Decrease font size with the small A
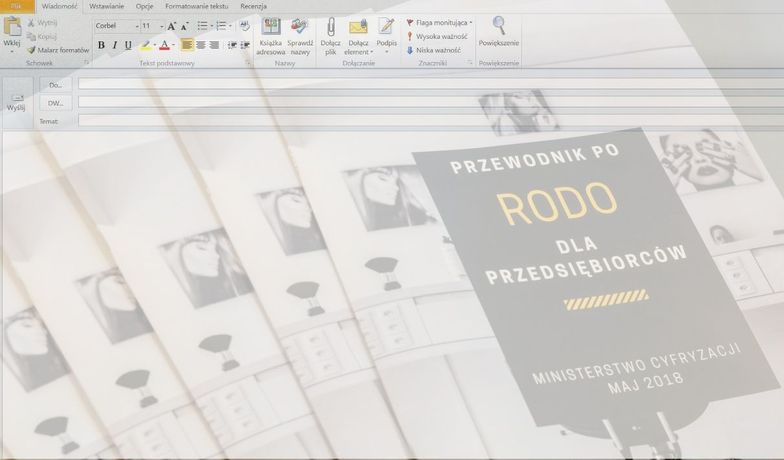The image size is (784, 460). pyautogui.click(x=184, y=26)
